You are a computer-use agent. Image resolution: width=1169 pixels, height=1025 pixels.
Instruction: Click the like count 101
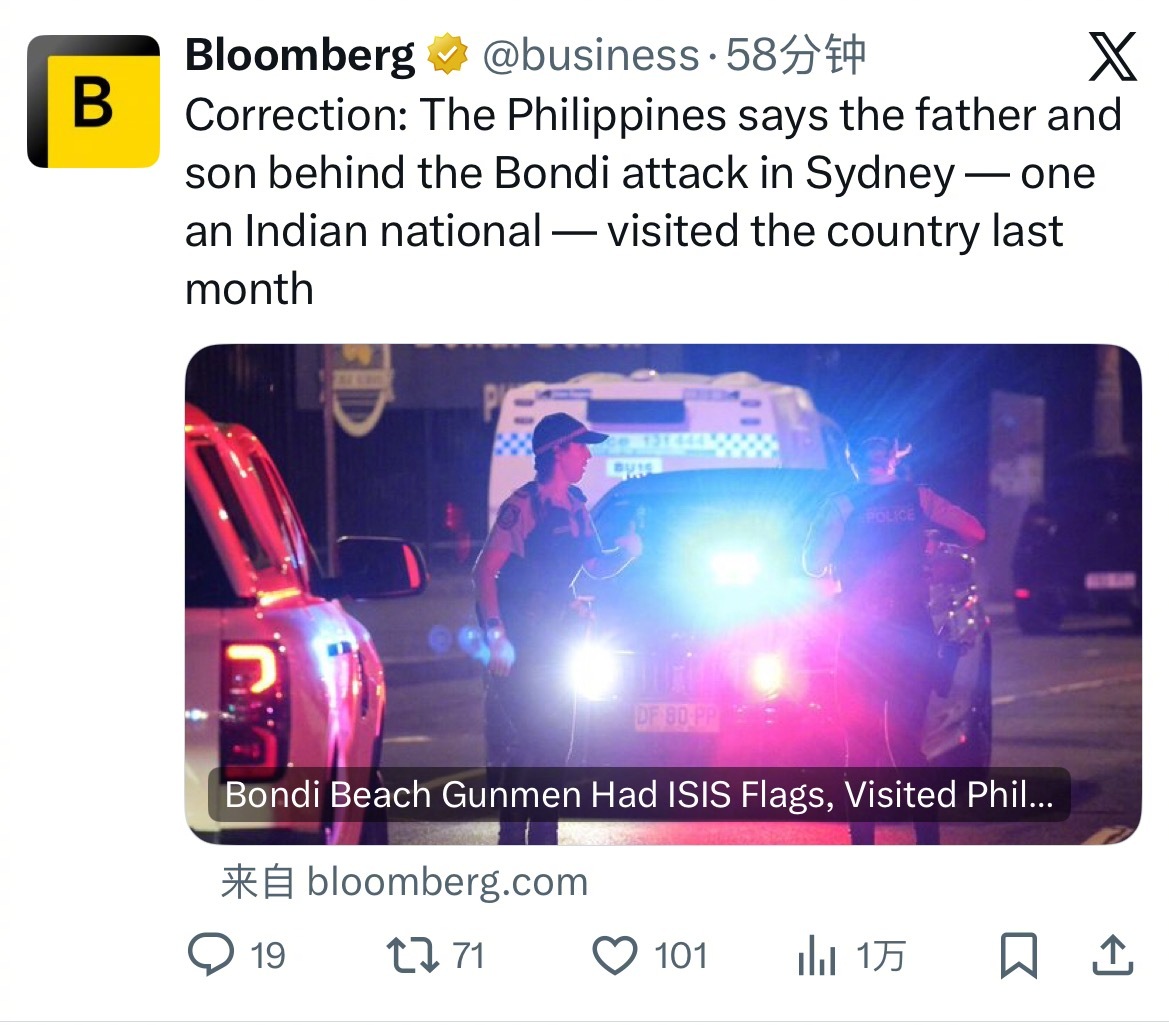coord(680,956)
